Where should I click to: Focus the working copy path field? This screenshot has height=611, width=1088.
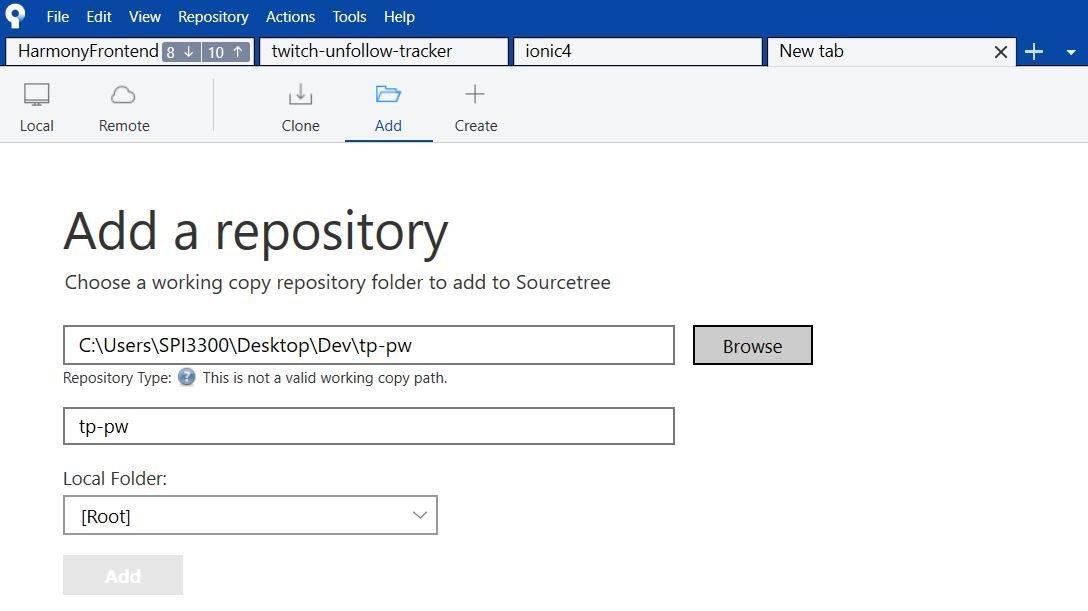[368, 345]
